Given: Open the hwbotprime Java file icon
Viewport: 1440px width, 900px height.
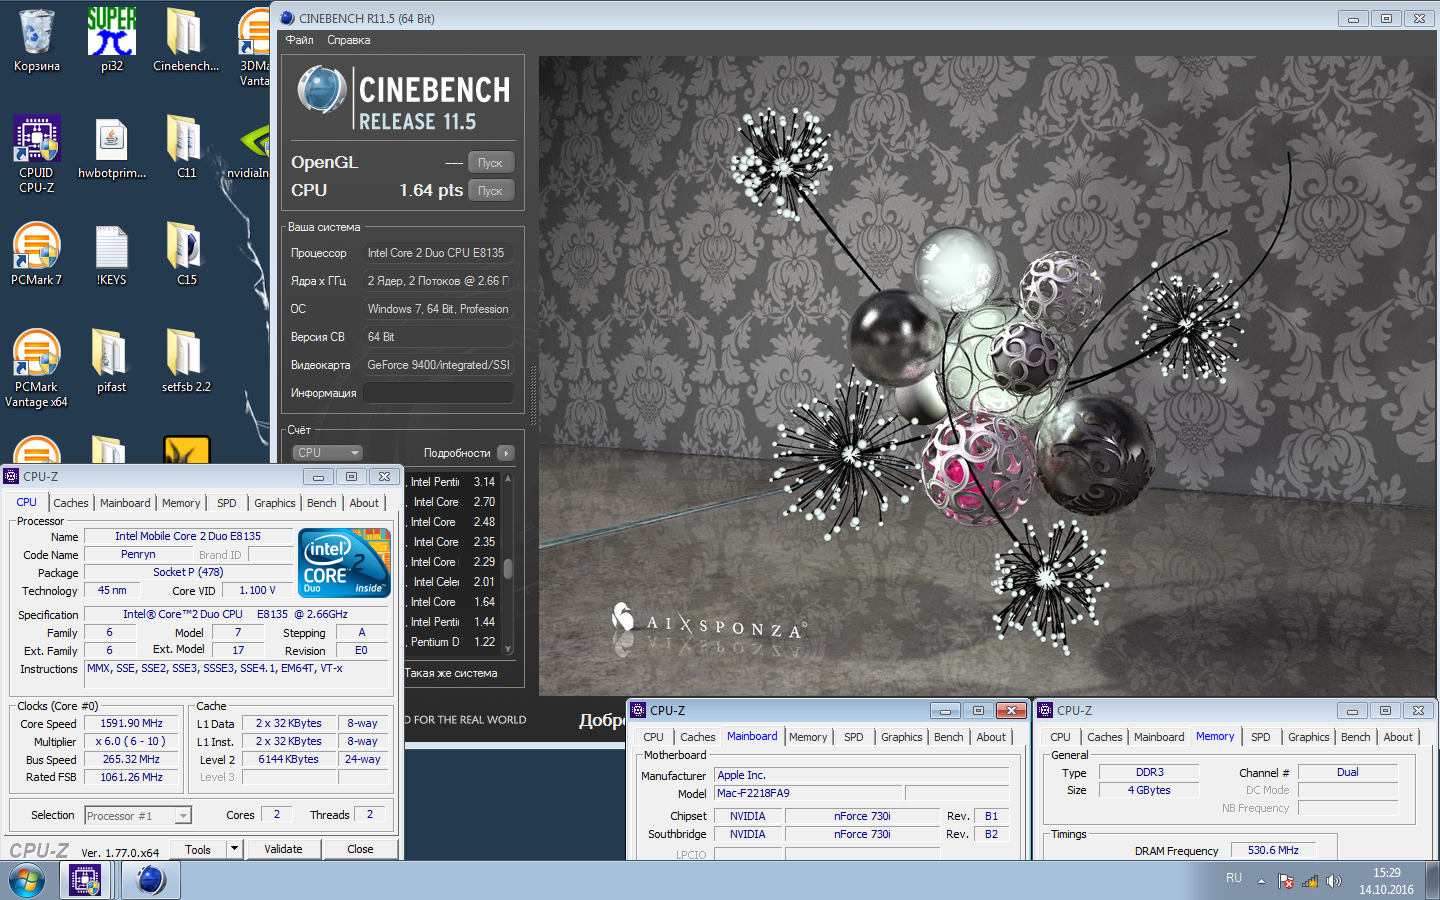Looking at the screenshot, I should (x=111, y=147).
